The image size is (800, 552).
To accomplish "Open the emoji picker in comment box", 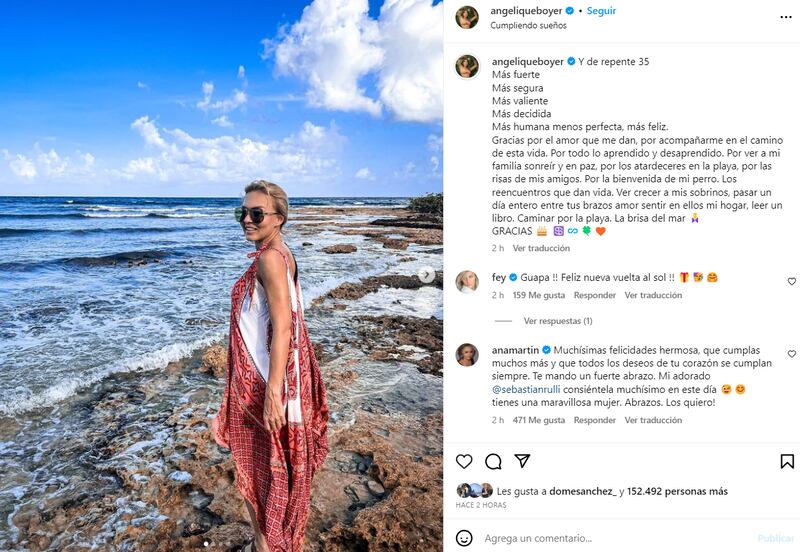I will tap(464, 538).
